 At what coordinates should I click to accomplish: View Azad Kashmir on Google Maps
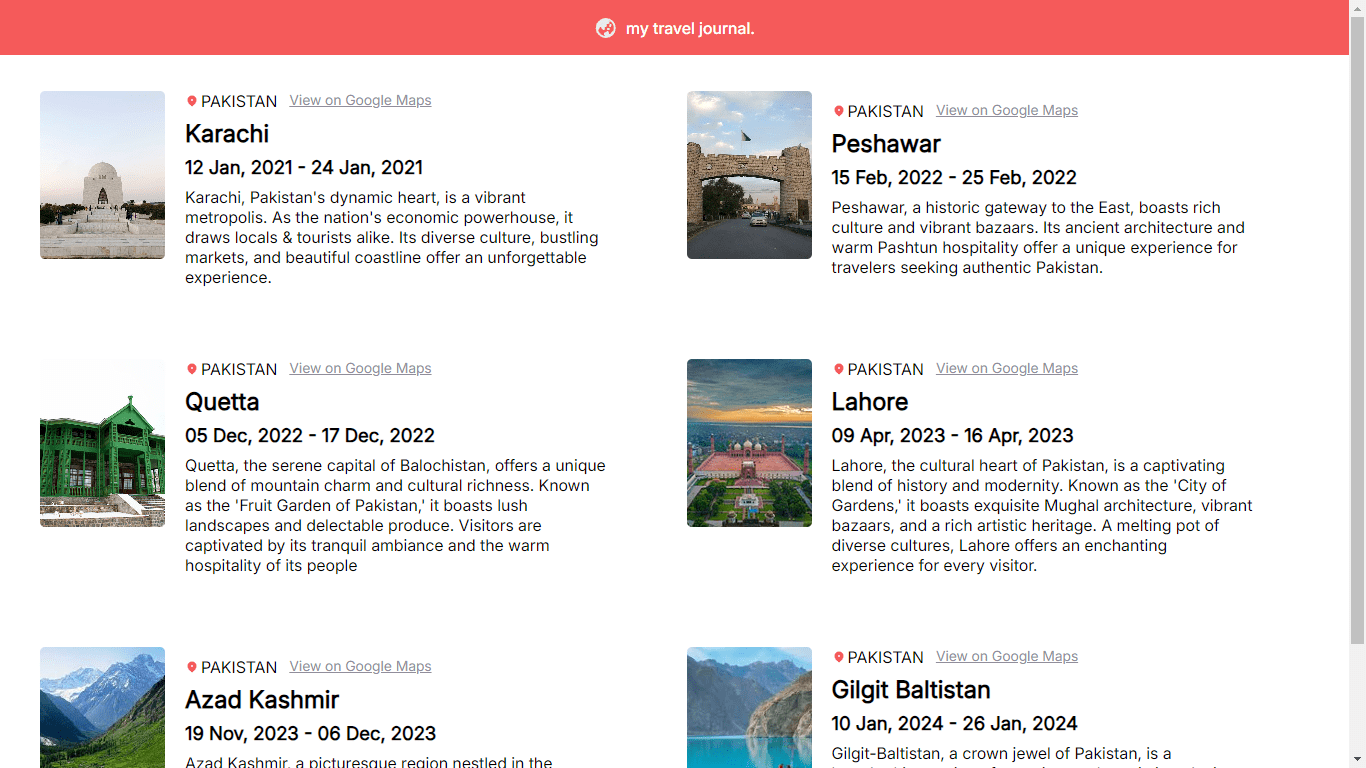pos(360,666)
